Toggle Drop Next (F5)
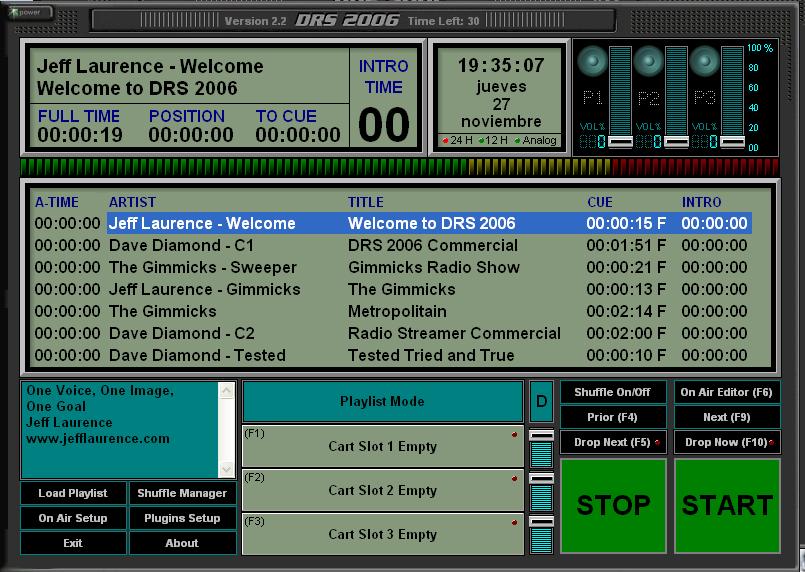 coord(612,442)
